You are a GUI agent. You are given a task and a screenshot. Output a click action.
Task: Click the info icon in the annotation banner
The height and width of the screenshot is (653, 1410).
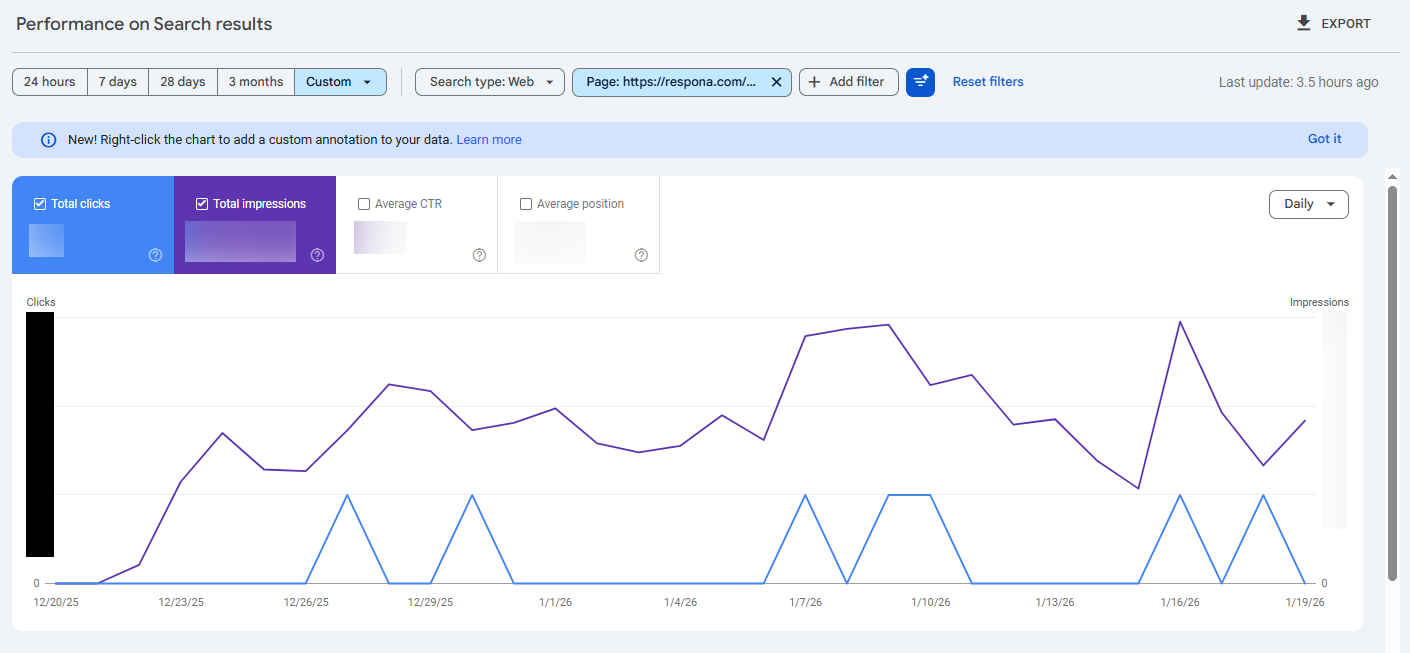49,139
